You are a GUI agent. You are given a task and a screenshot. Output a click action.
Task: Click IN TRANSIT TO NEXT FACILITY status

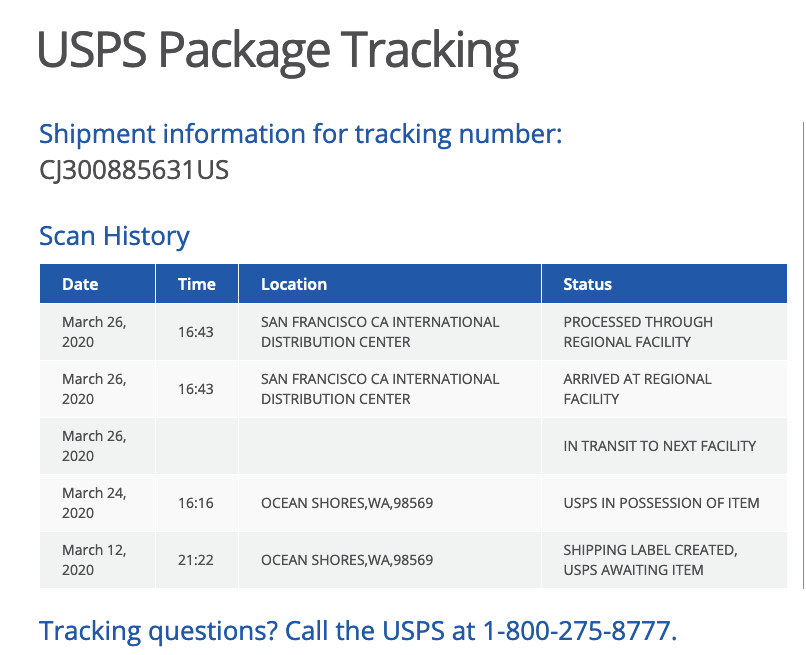[x=660, y=446]
